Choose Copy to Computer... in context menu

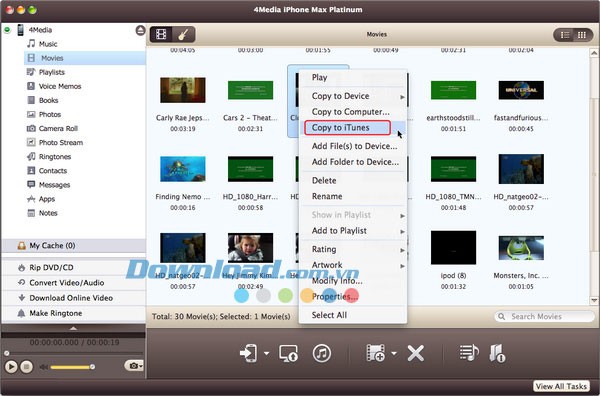(352, 112)
